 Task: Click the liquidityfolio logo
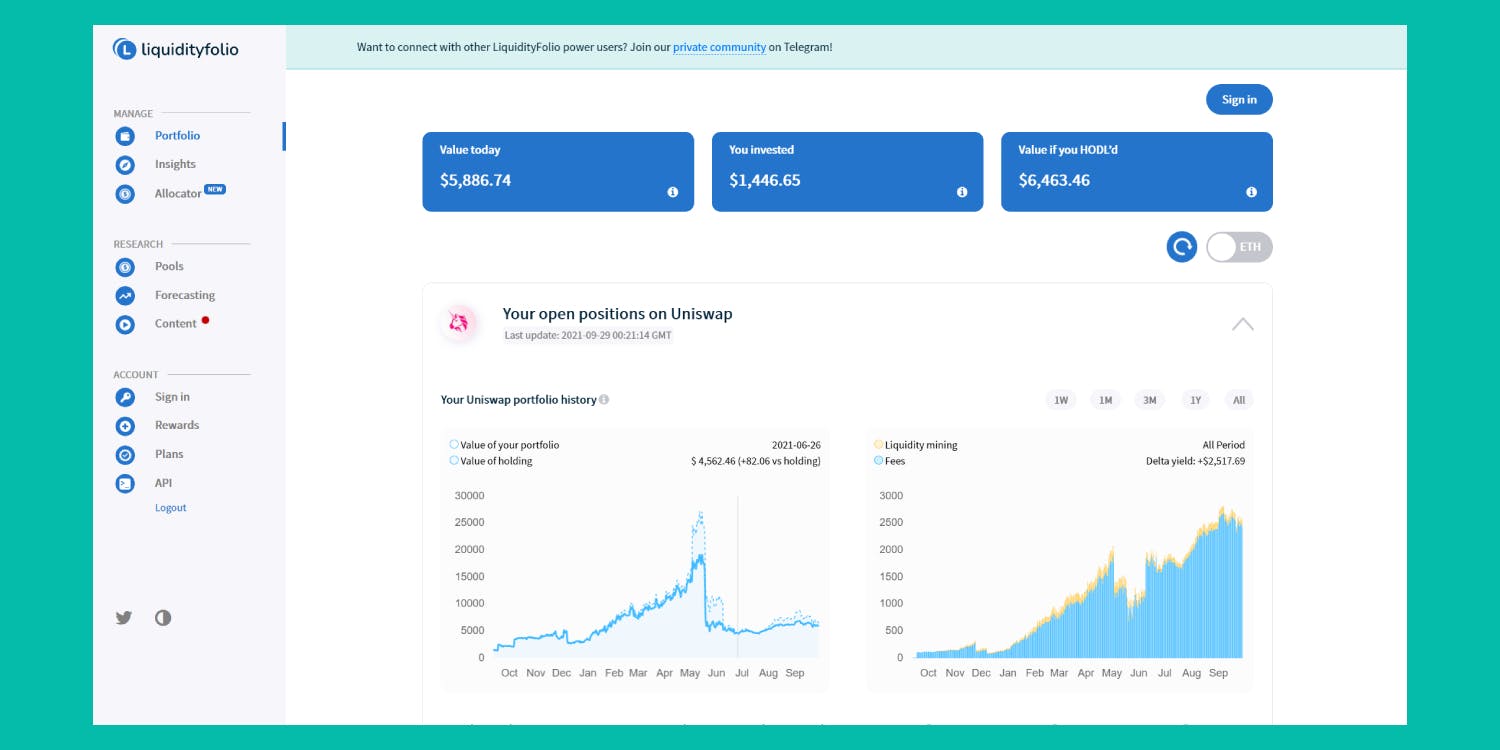pyautogui.click(x=176, y=49)
